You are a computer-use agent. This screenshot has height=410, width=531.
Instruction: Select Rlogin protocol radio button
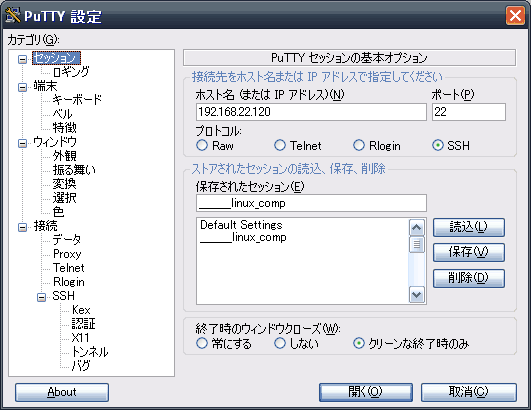[359, 145]
